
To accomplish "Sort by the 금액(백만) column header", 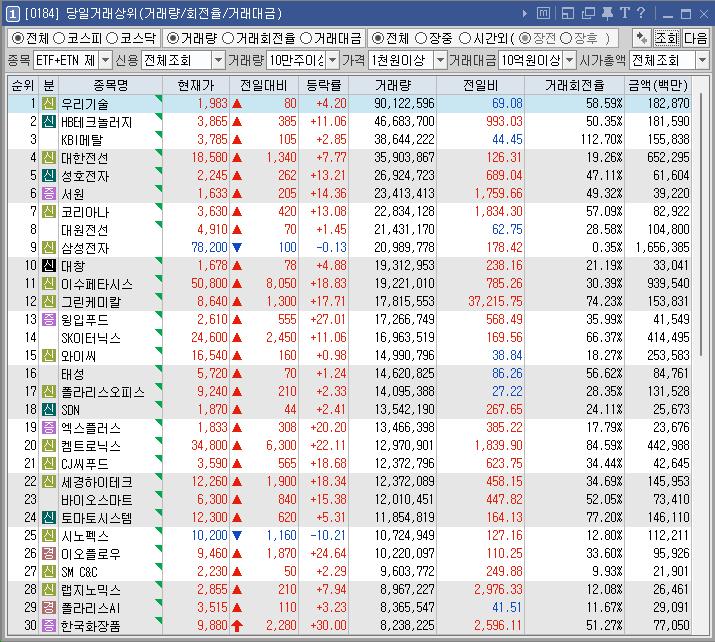I will (658, 85).
